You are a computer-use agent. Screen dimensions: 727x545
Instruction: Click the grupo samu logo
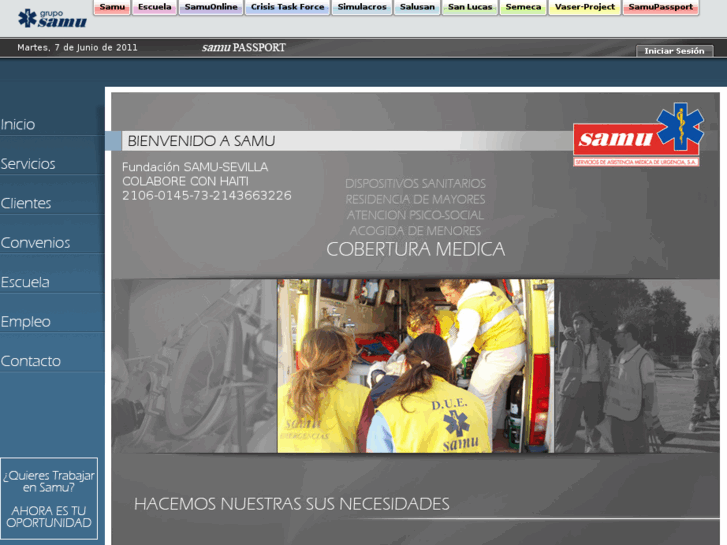click(52, 19)
